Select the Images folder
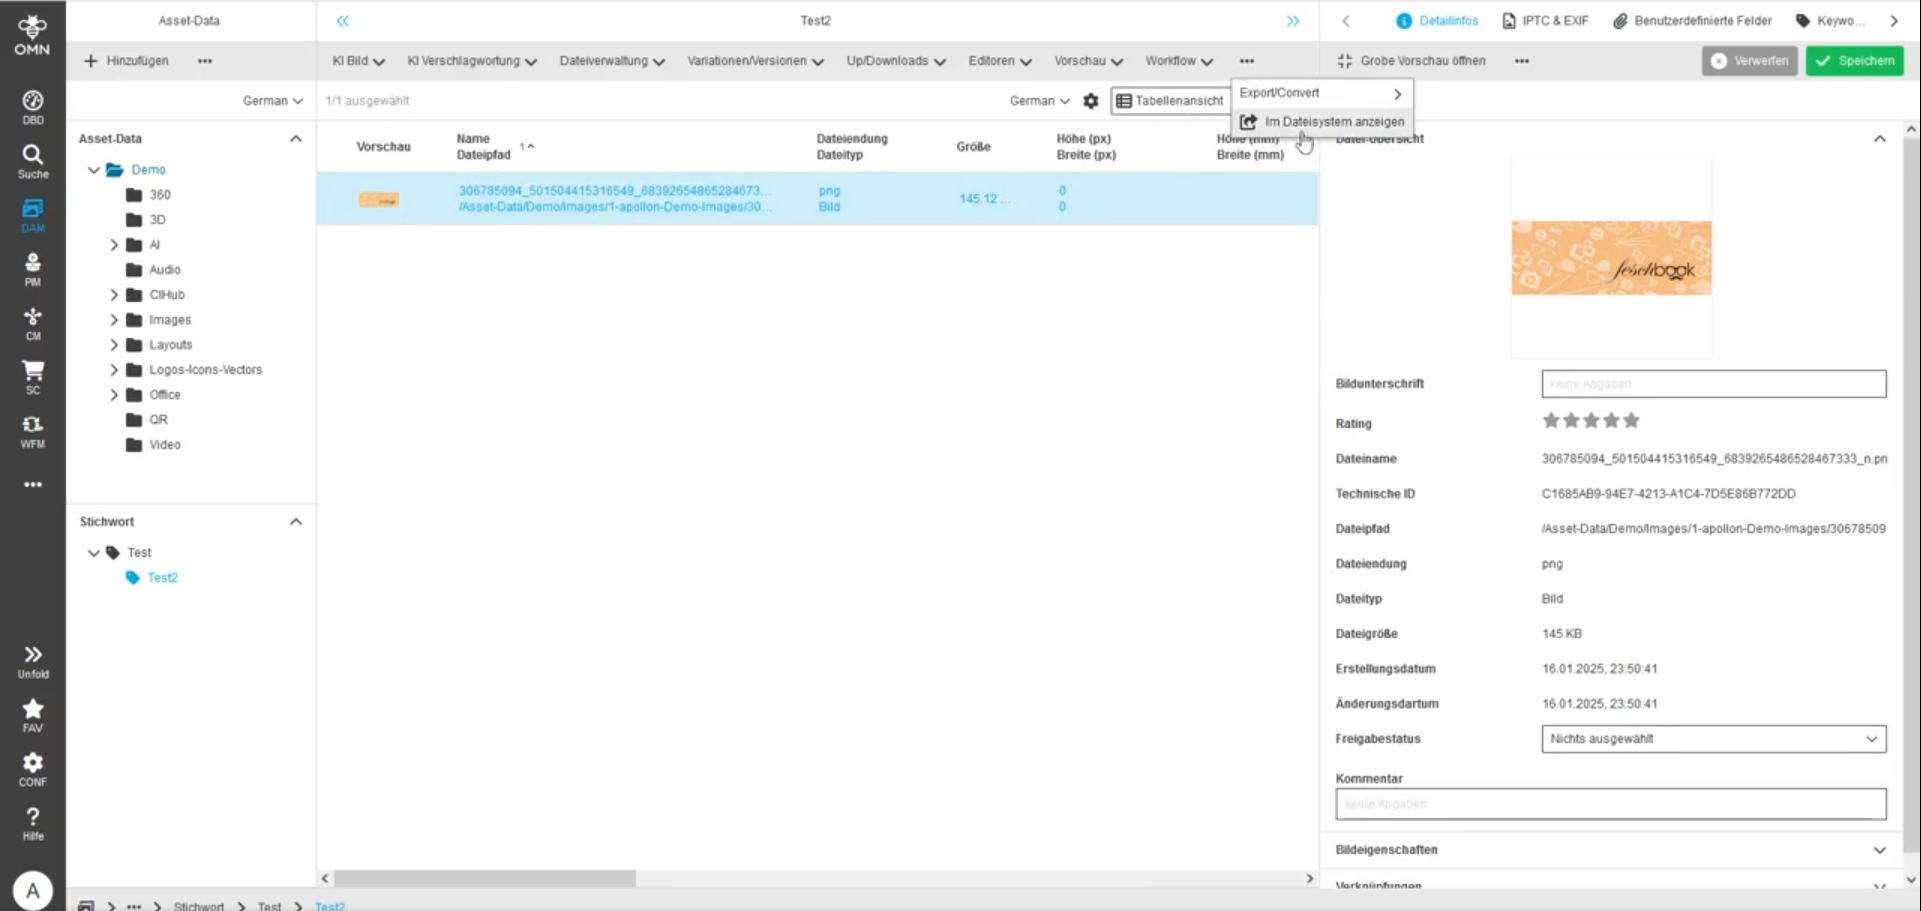 pyautogui.click(x=170, y=320)
